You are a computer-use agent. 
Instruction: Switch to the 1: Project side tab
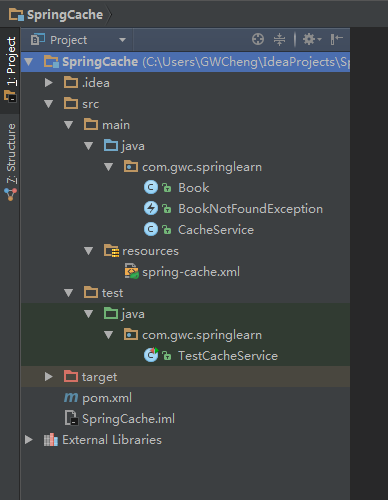pyautogui.click(x=10, y=70)
